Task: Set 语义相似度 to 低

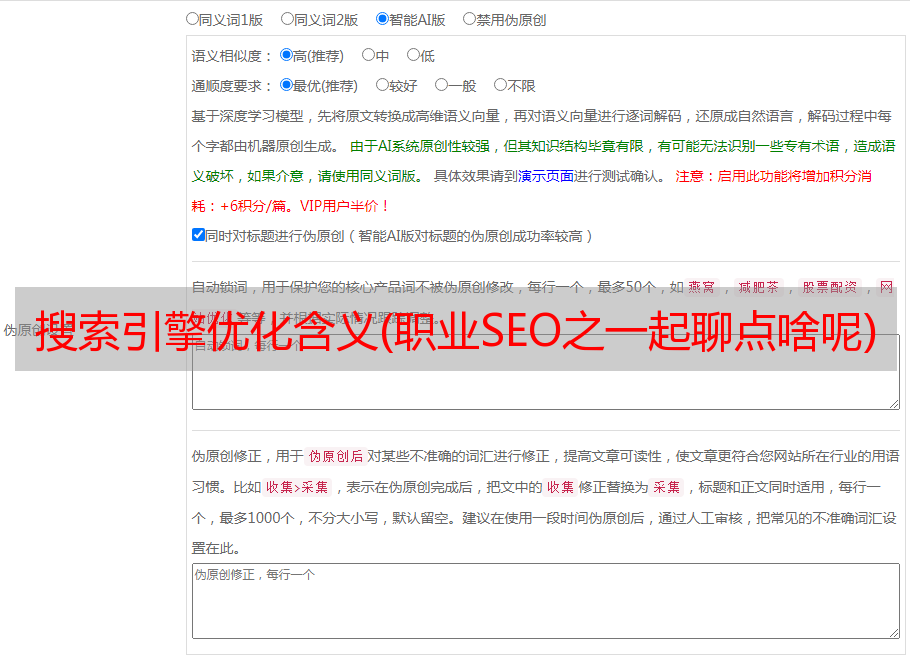Action: coord(413,55)
